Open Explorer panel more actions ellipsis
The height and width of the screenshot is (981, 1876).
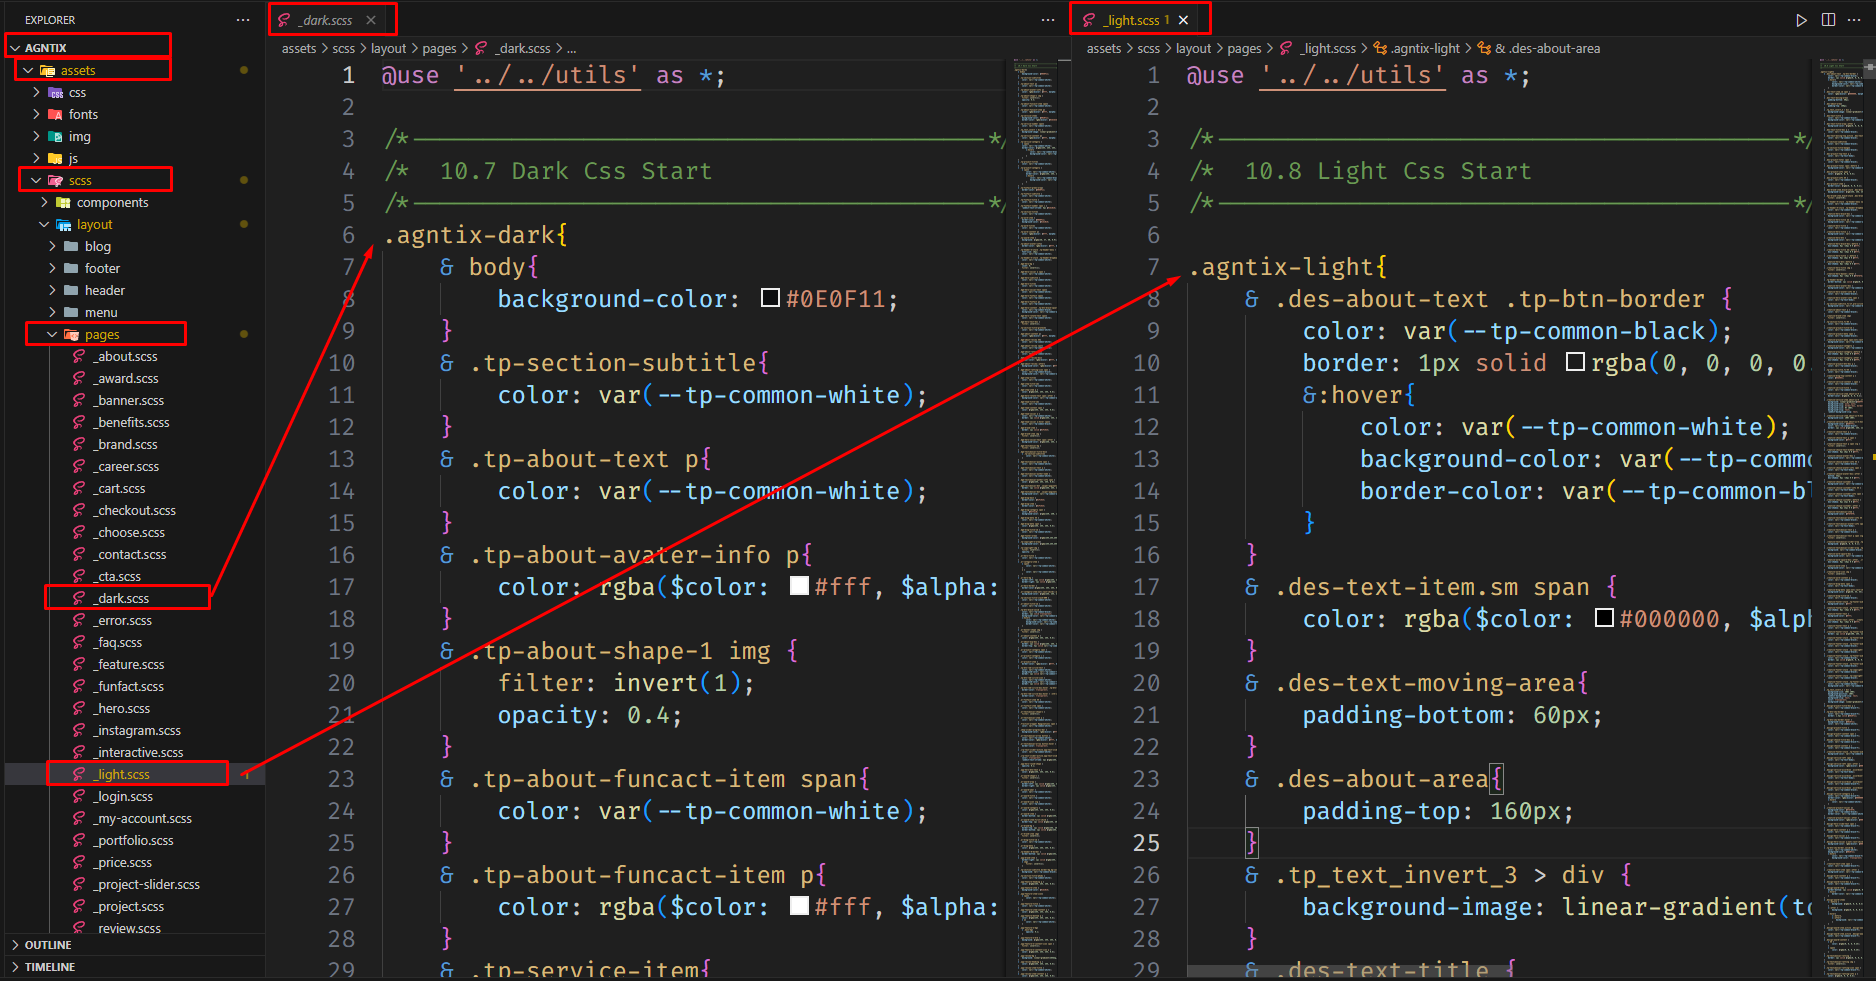(x=243, y=20)
